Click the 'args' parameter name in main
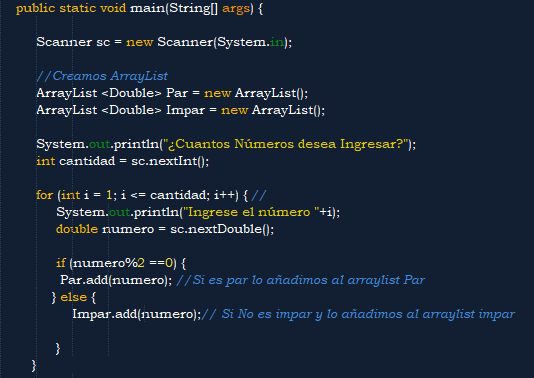This screenshot has width=534, height=378. click(236, 9)
